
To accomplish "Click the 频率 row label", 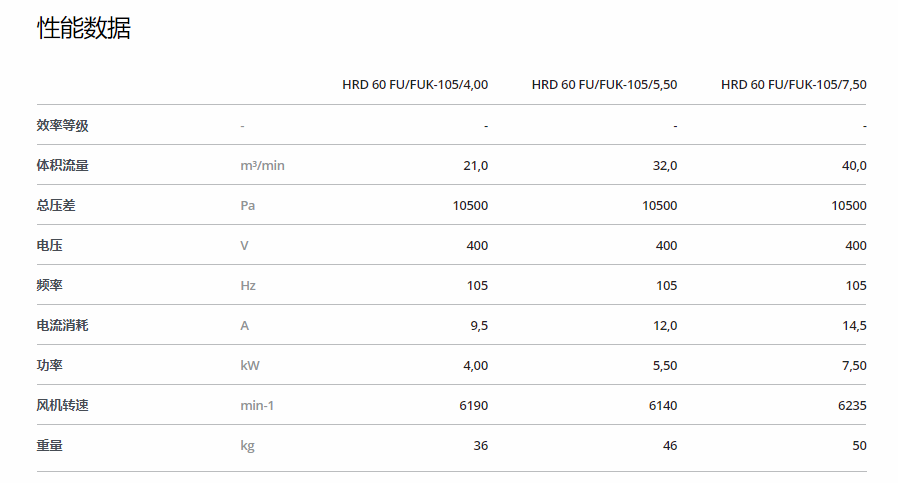I will (49, 285).
